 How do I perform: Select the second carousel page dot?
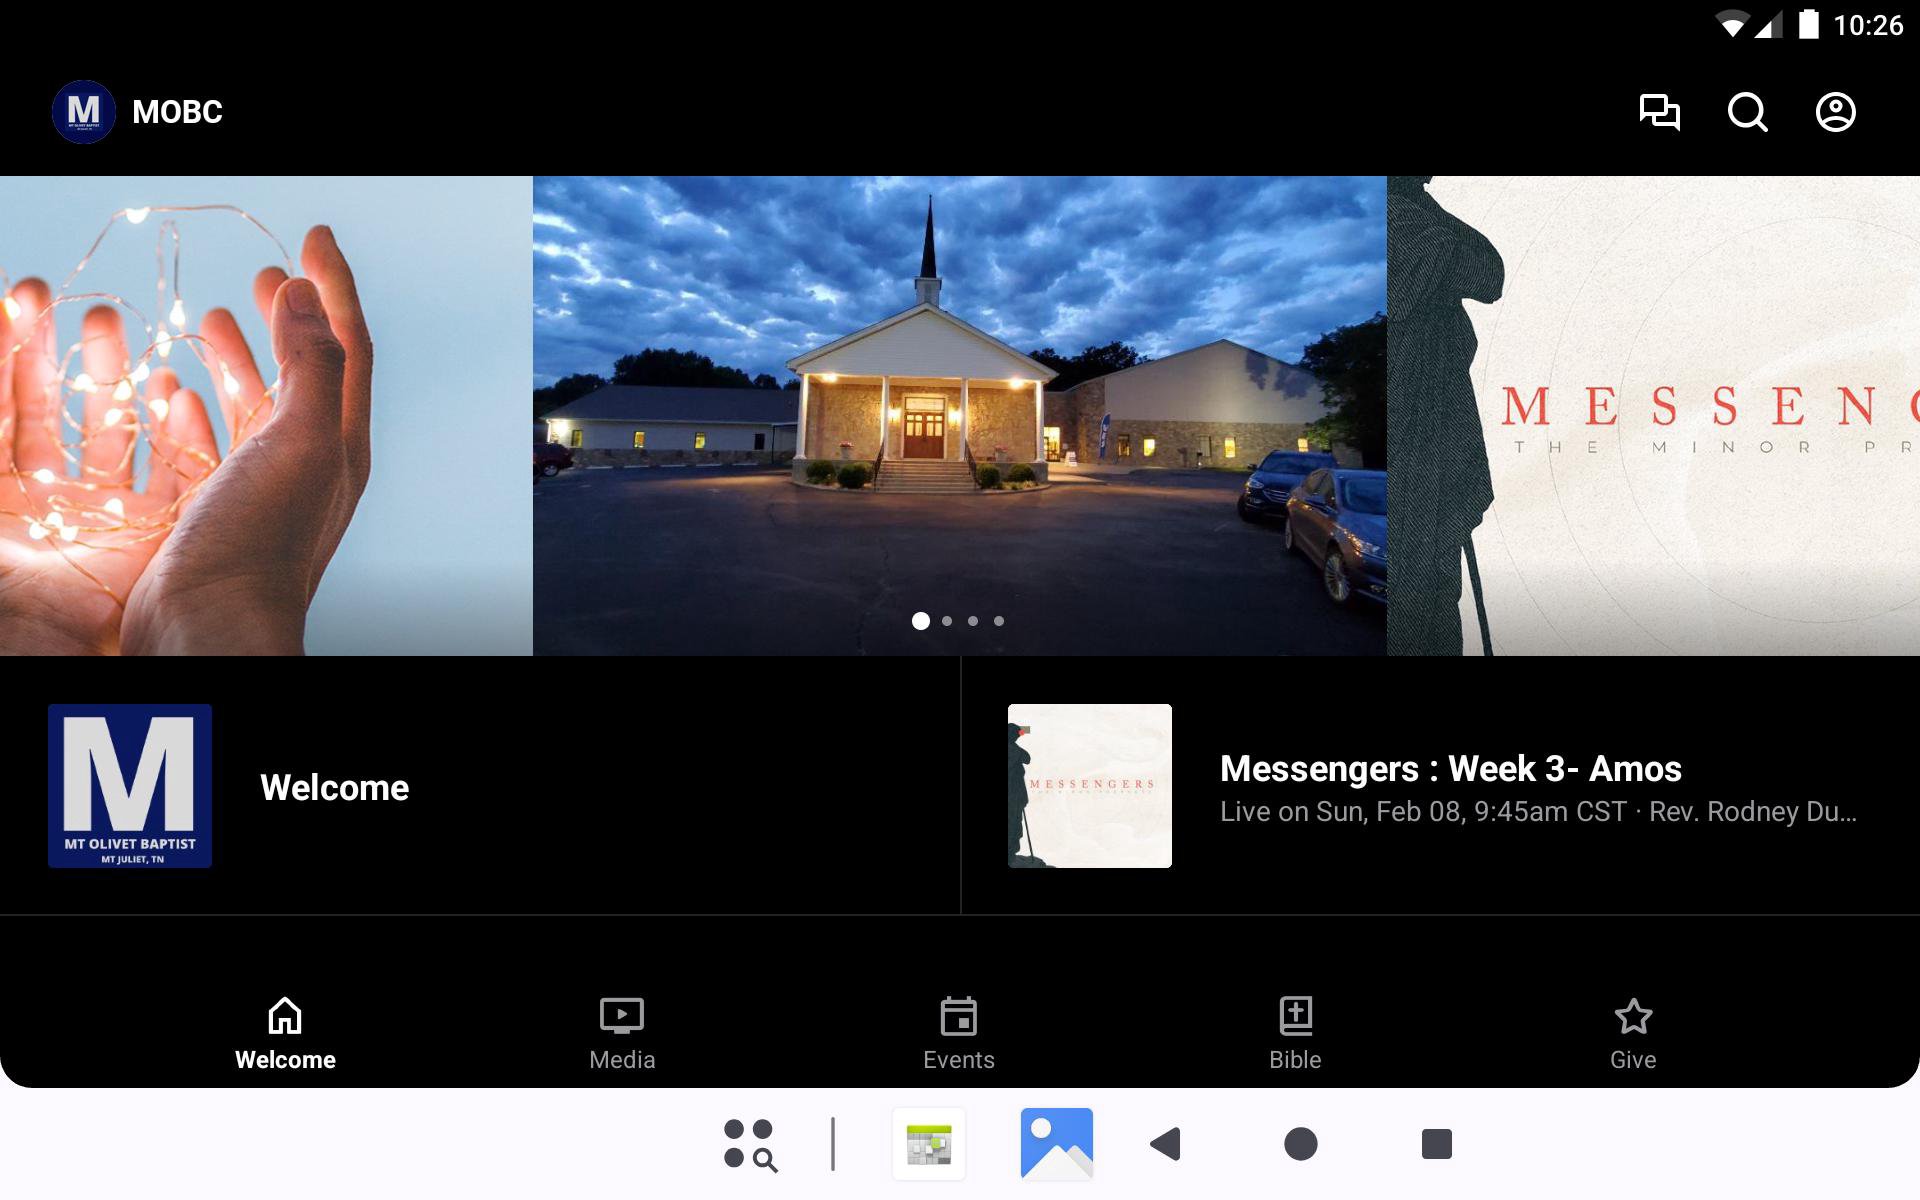tap(947, 621)
